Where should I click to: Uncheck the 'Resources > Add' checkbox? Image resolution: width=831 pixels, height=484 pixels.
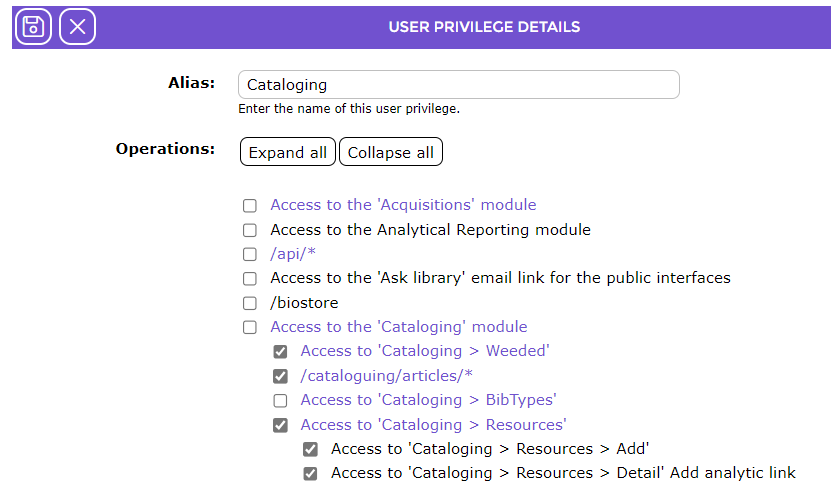coord(311,450)
